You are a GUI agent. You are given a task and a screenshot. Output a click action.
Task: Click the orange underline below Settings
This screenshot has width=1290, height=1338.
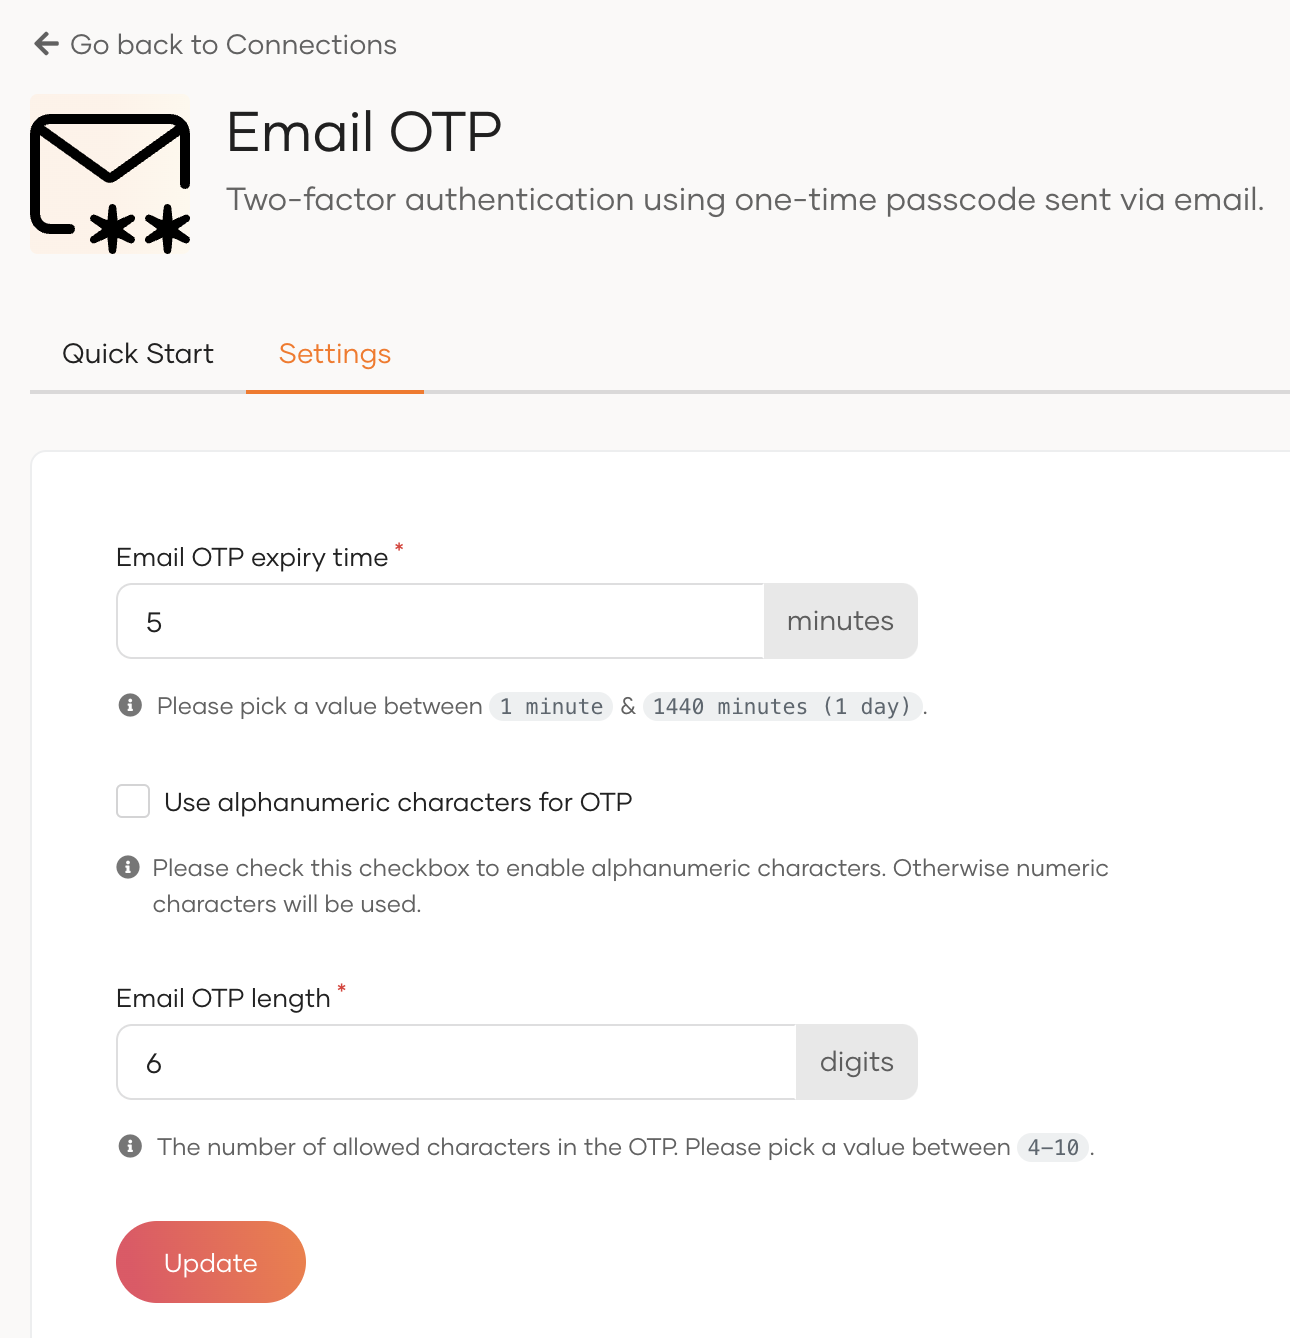point(334,394)
